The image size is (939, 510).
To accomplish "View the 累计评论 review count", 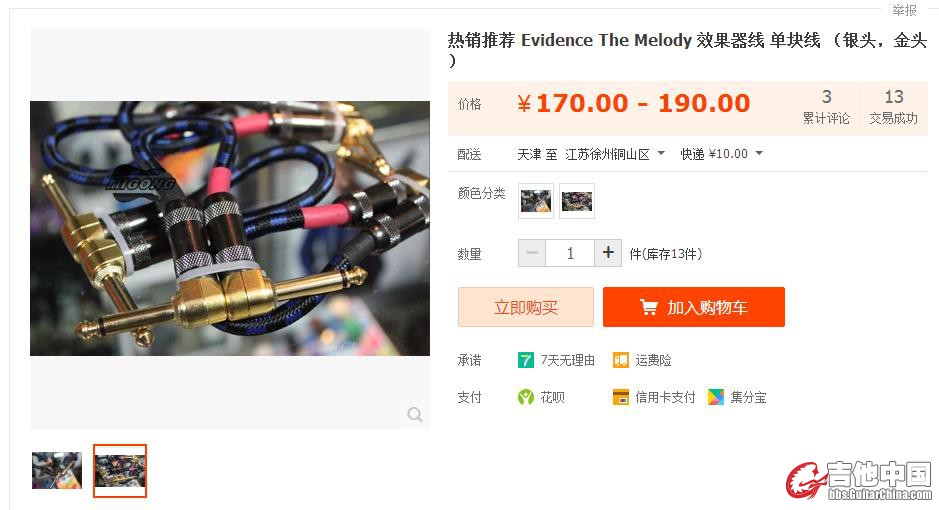I will (826, 107).
